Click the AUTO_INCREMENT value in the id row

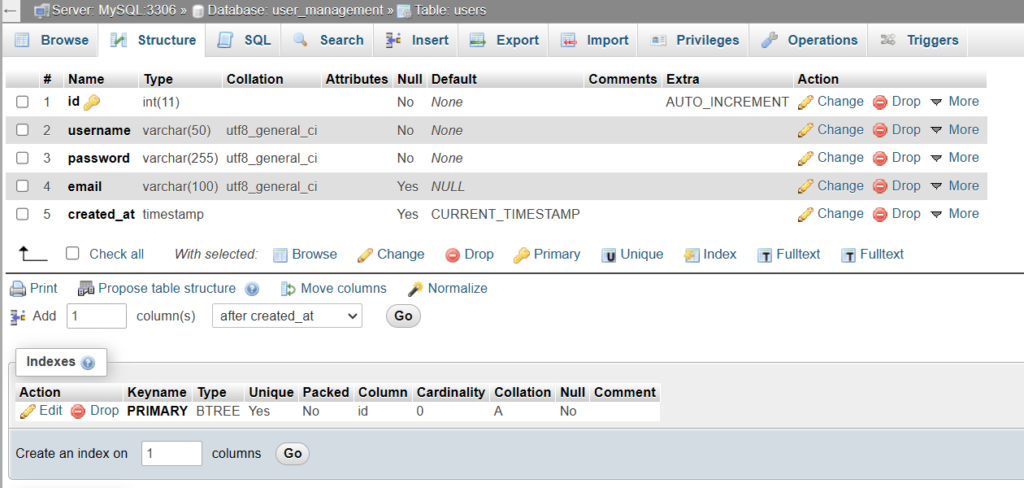click(x=727, y=102)
